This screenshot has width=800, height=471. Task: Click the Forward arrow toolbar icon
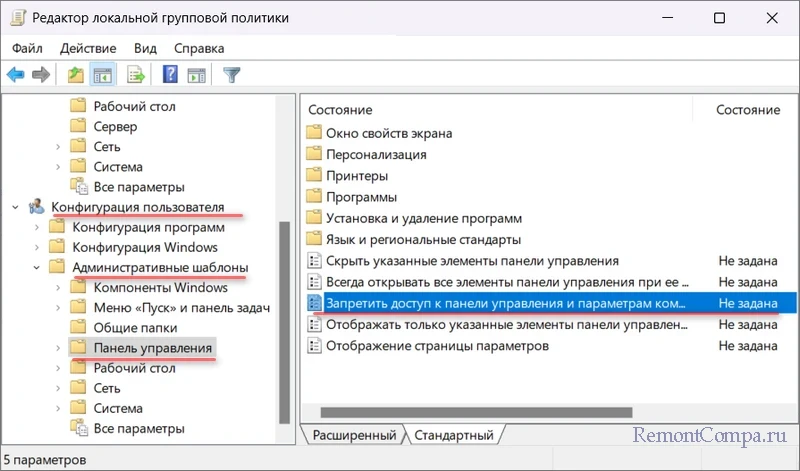pyautogui.click(x=41, y=75)
